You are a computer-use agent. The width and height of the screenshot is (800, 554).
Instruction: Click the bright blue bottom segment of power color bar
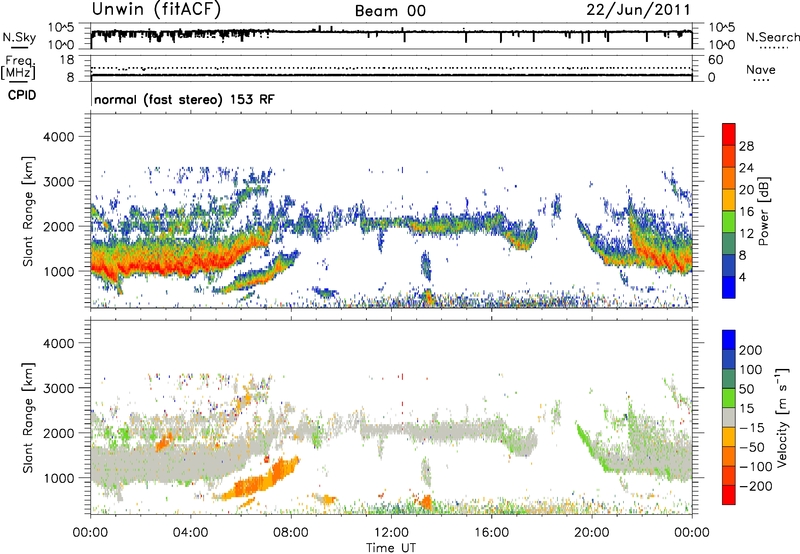click(x=729, y=287)
